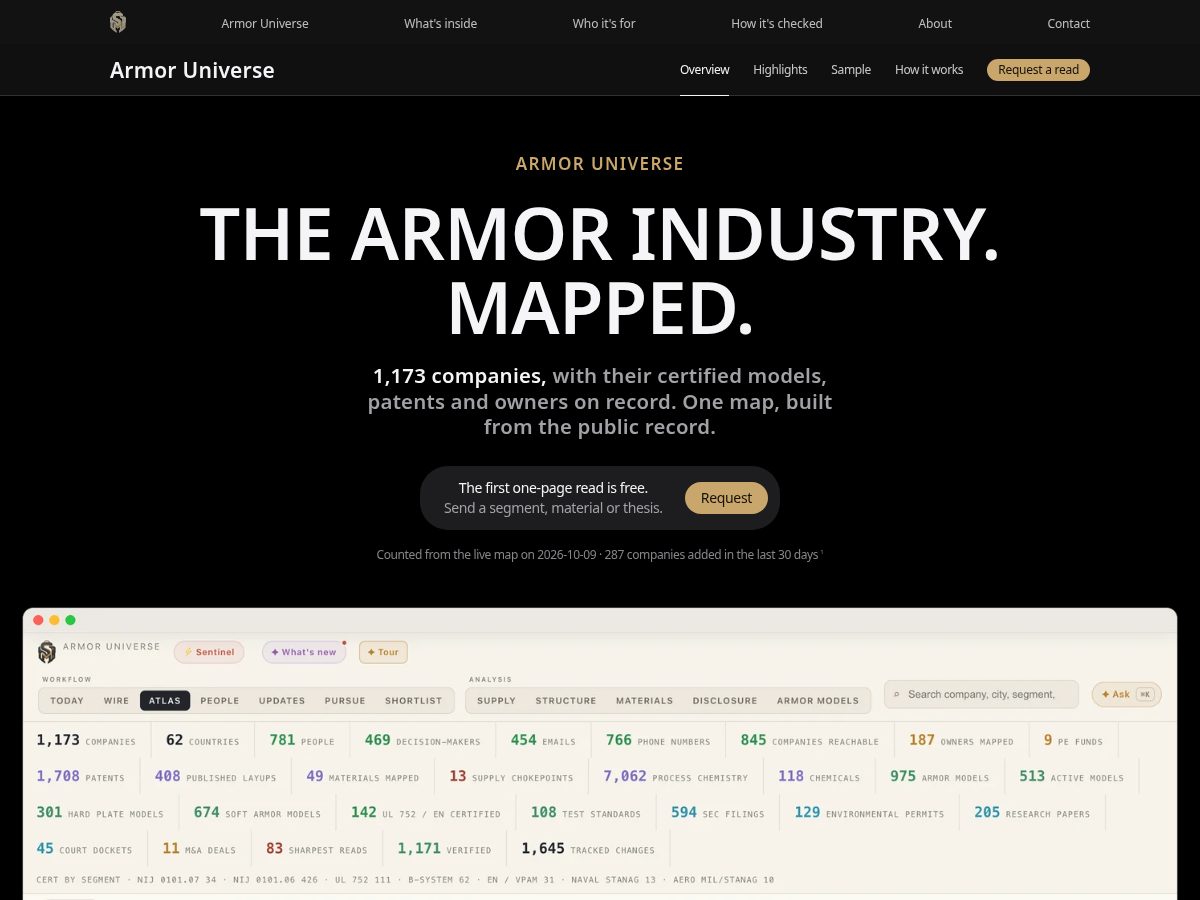Open the What's new pill
The width and height of the screenshot is (1200, 900).
click(x=304, y=652)
